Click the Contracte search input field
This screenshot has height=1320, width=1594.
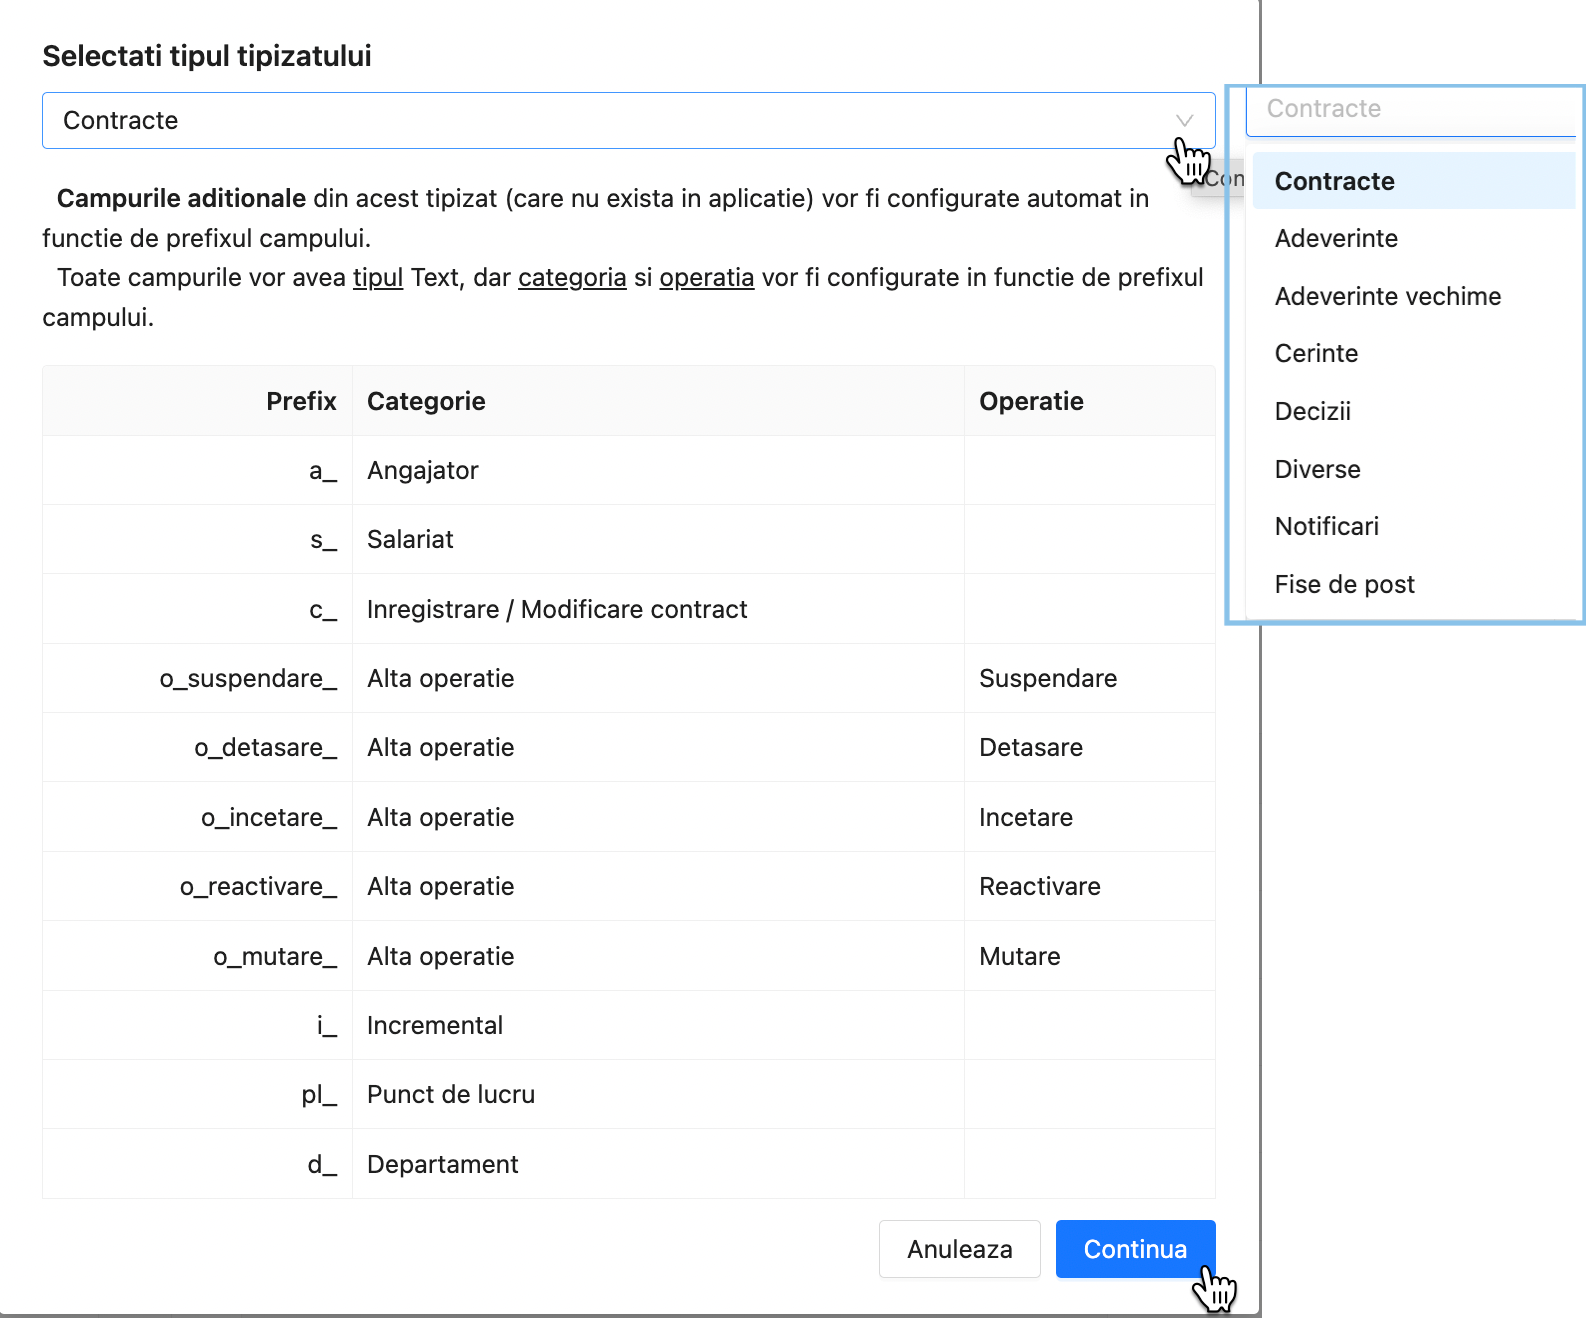coord(1410,109)
